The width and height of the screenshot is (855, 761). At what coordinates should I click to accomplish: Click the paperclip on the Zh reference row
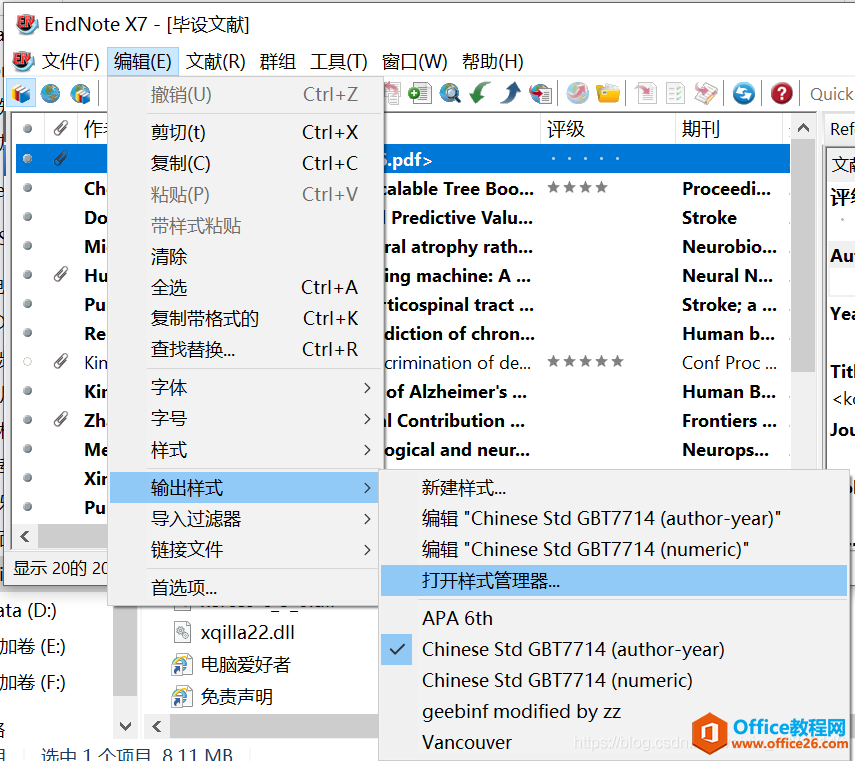61,419
